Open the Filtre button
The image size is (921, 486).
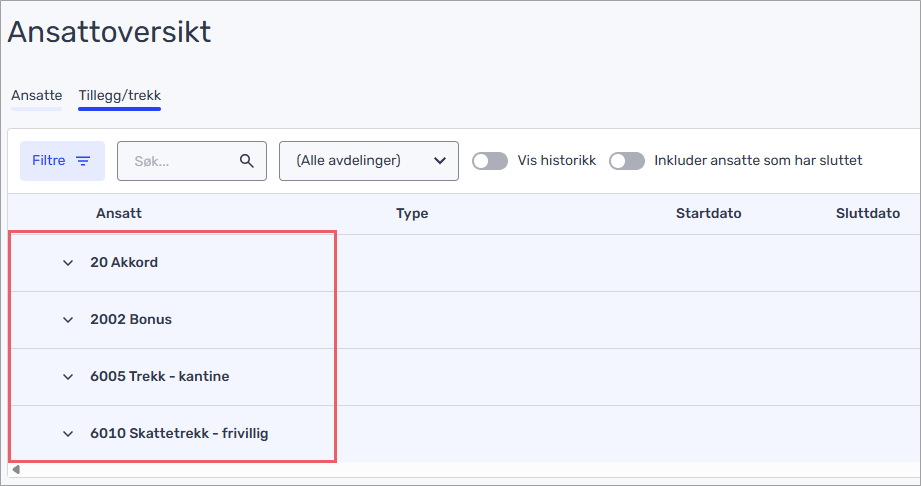click(62, 161)
